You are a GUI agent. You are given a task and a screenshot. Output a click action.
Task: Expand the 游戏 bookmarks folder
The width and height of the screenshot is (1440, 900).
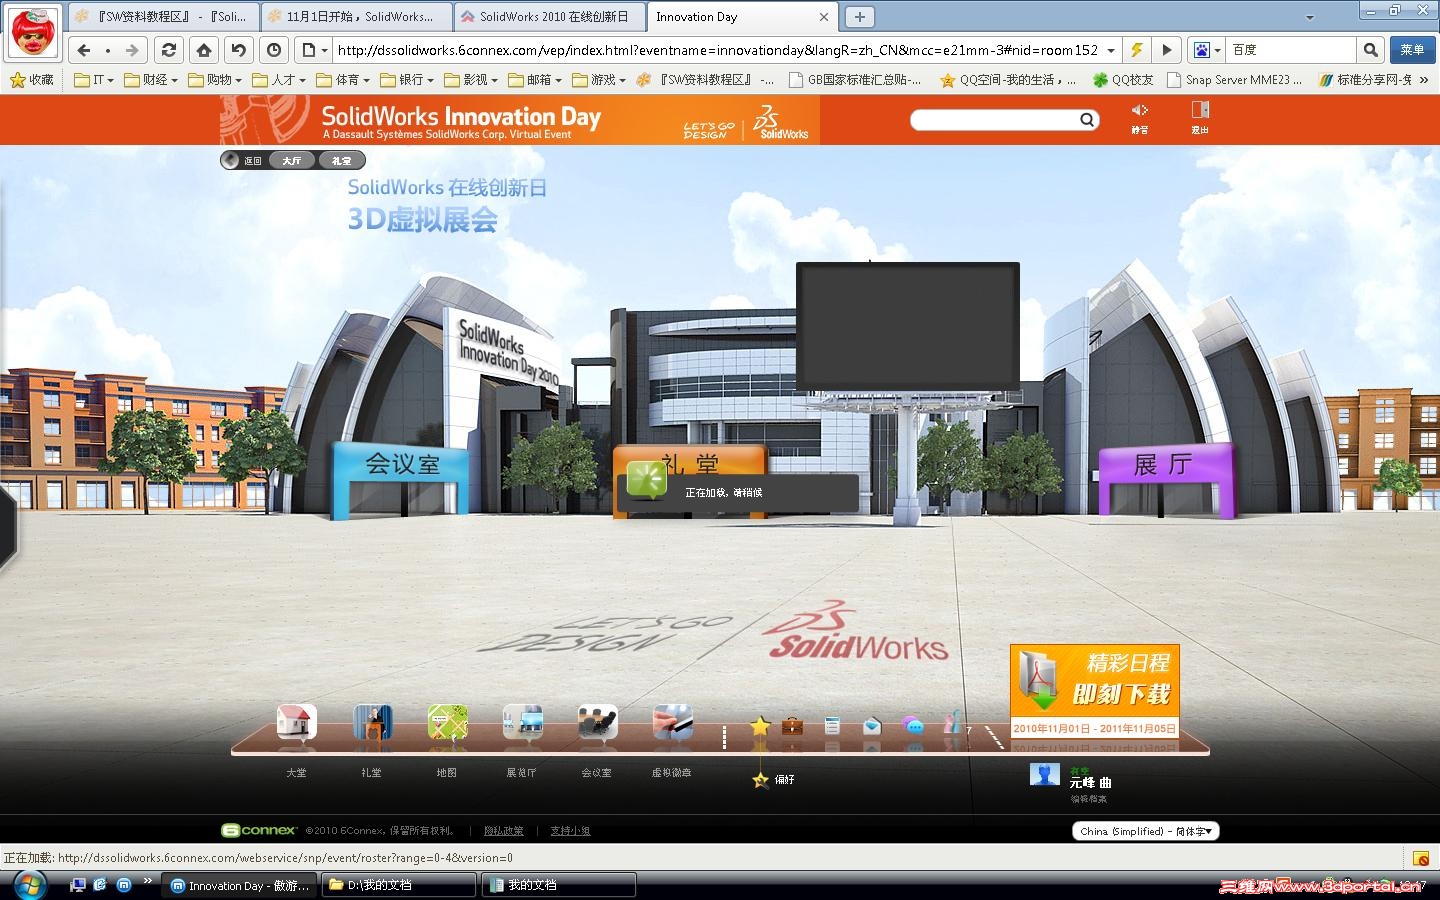[599, 80]
